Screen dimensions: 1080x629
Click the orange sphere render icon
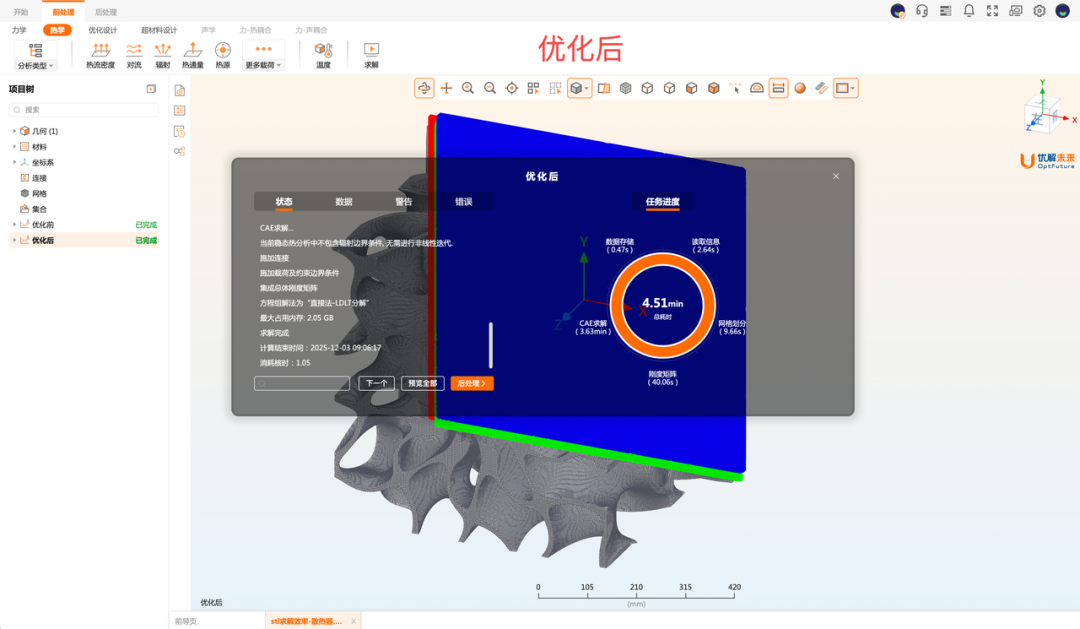tap(800, 88)
